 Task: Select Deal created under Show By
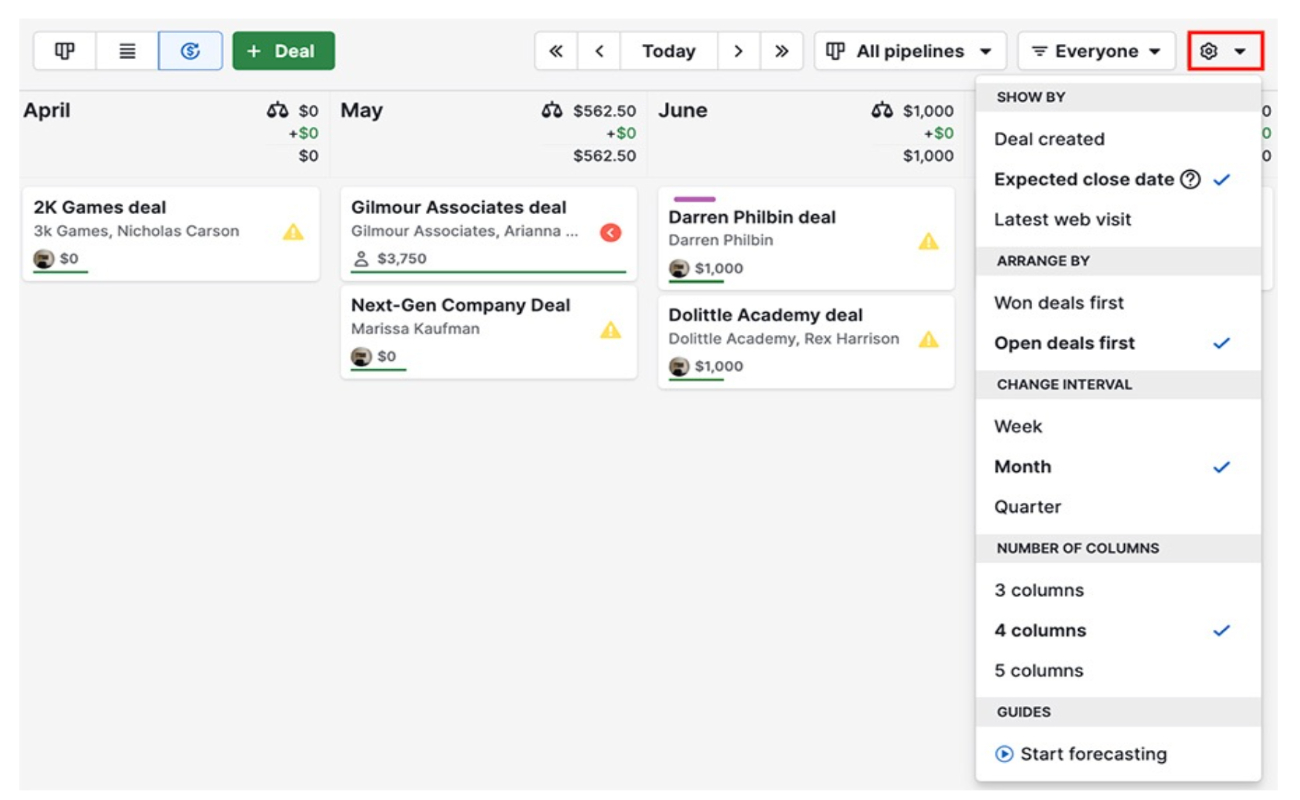coord(1049,139)
